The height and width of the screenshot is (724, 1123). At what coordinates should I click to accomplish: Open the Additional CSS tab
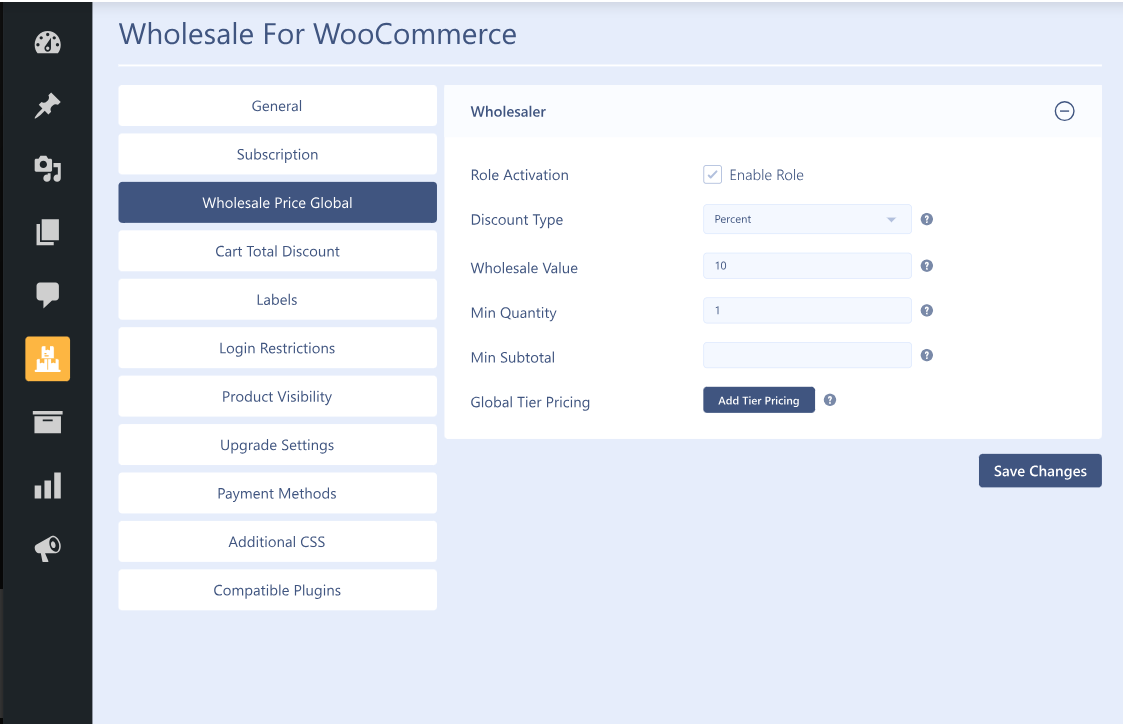[277, 541]
